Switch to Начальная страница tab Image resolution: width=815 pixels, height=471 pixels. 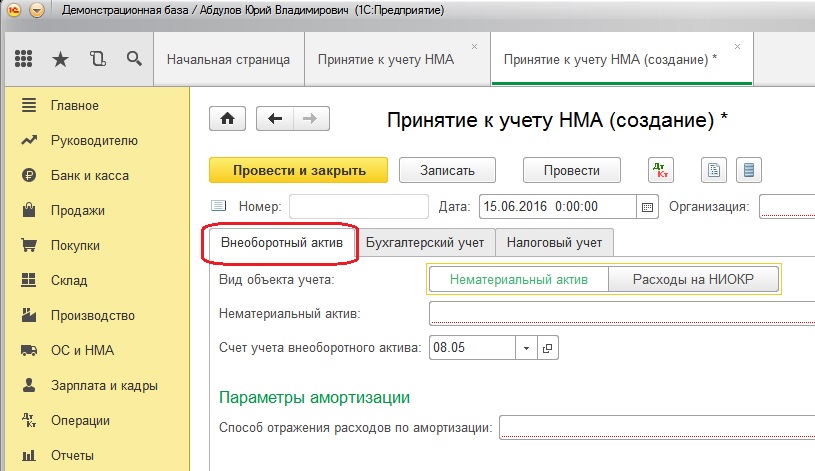[x=228, y=59]
